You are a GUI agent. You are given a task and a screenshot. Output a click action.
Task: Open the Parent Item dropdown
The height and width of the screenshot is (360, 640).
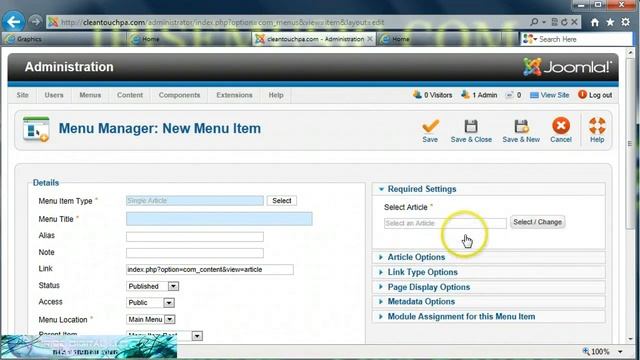164,336
